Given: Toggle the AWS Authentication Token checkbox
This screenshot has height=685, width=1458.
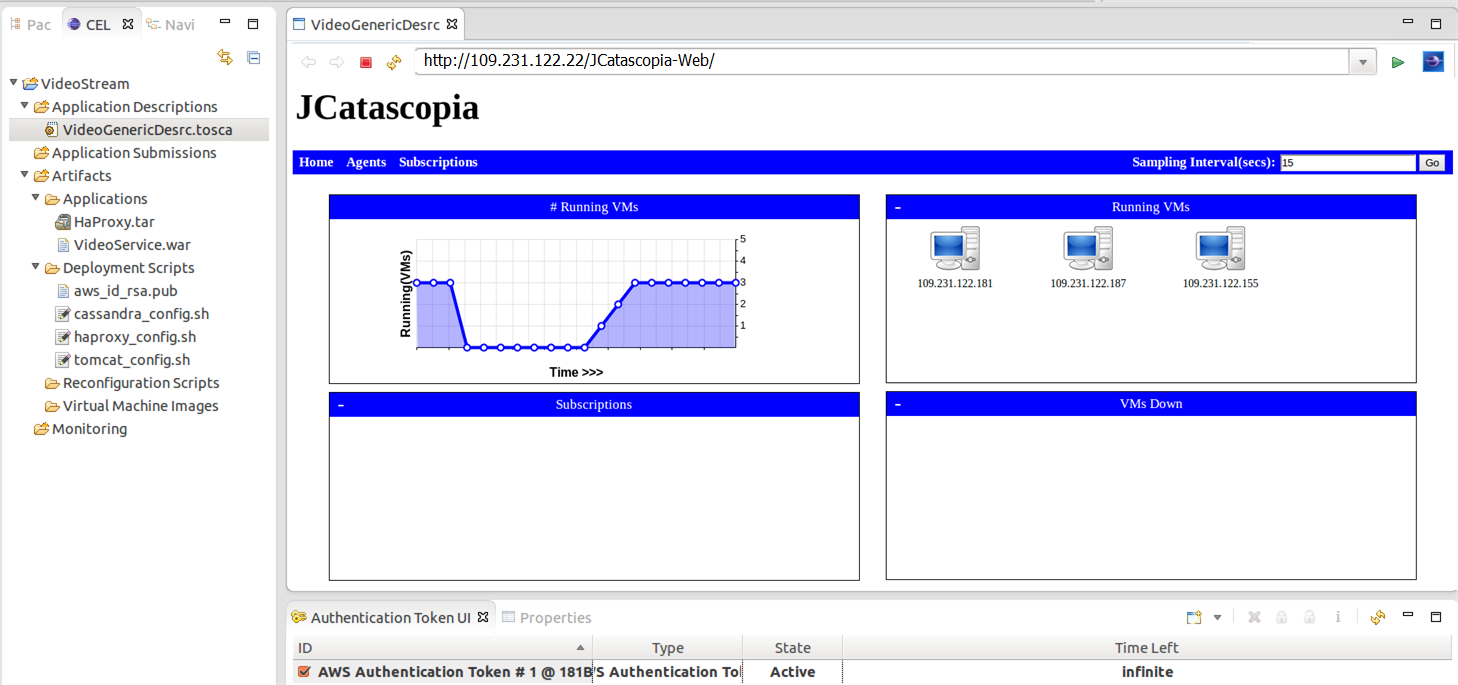Looking at the screenshot, I should [304, 672].
